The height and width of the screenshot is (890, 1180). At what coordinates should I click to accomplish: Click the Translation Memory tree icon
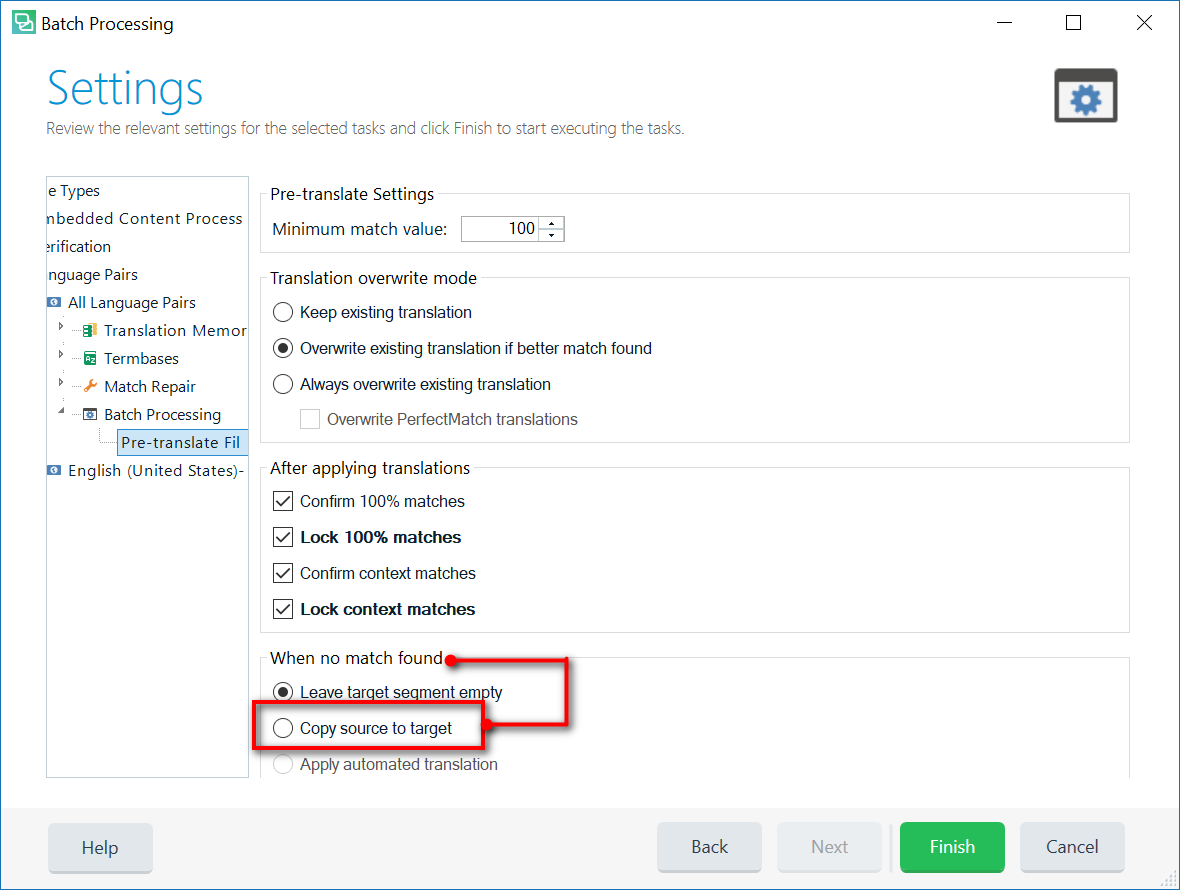(x=90, y=330)
